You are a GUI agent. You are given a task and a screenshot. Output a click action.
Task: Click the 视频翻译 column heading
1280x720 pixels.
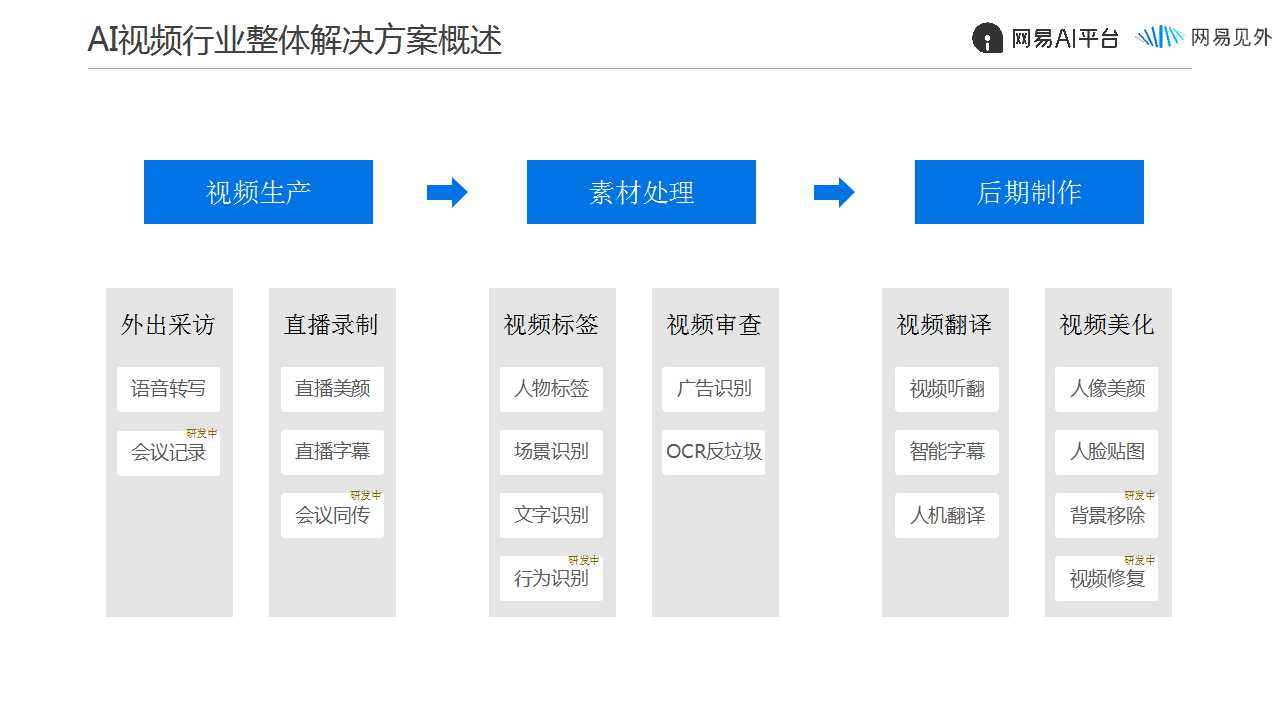click(x=944, y=325)
